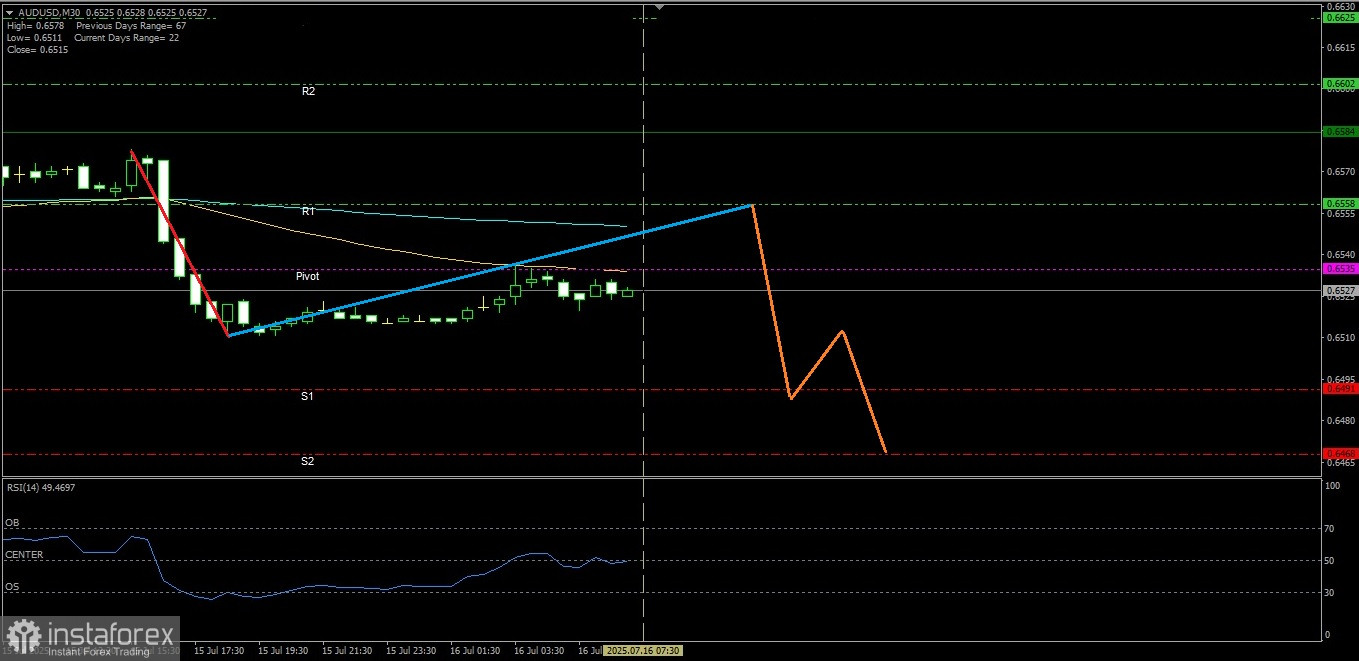Click the AUDUSD,M30 symbol title
1359x661 pixels.
(x=47, y=13)
